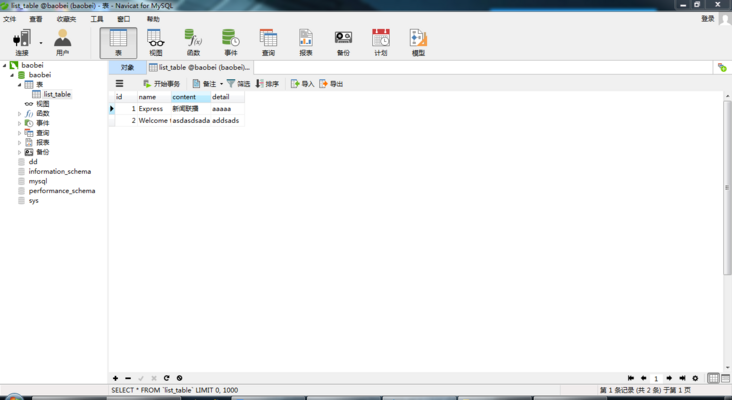Screen dimensions: 732x400
Task: Click the detail column header
Action: pos(227,97)
